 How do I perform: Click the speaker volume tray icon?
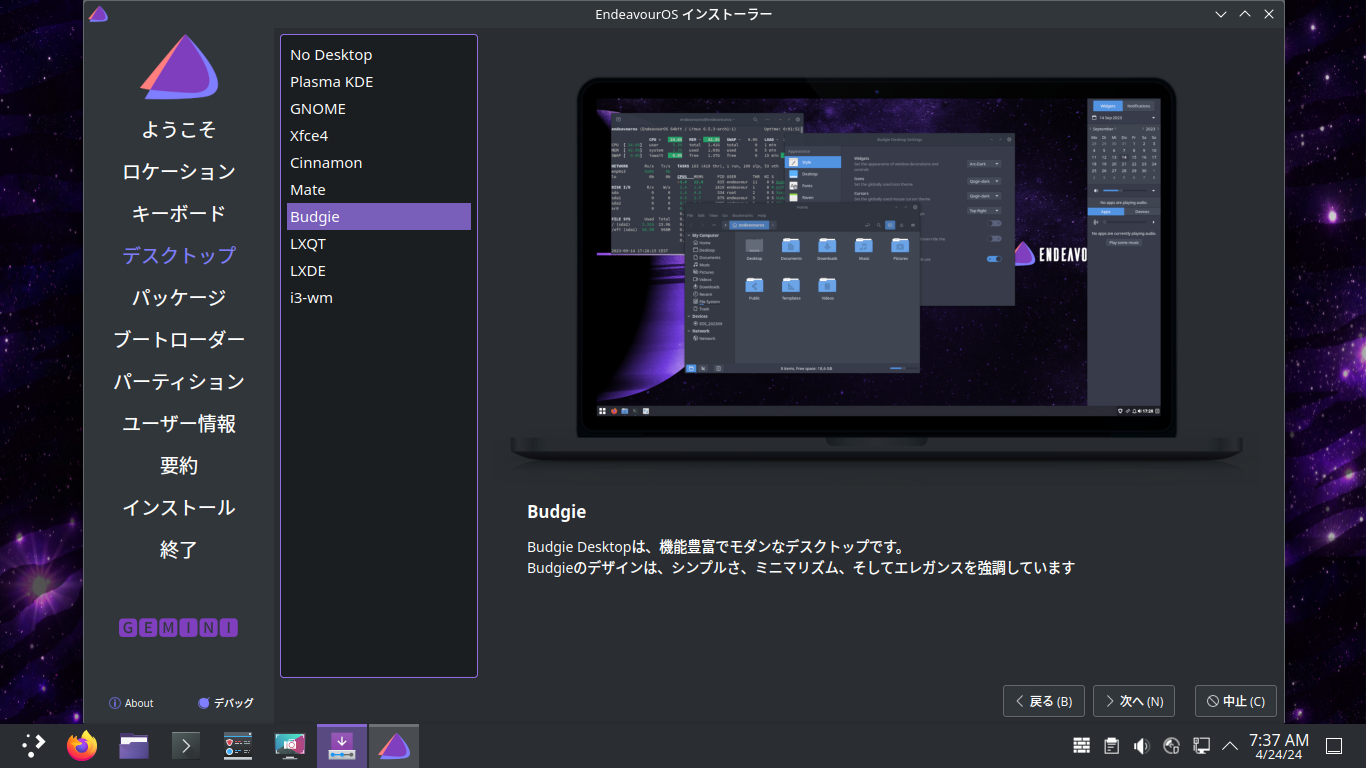pos(1141,745)
